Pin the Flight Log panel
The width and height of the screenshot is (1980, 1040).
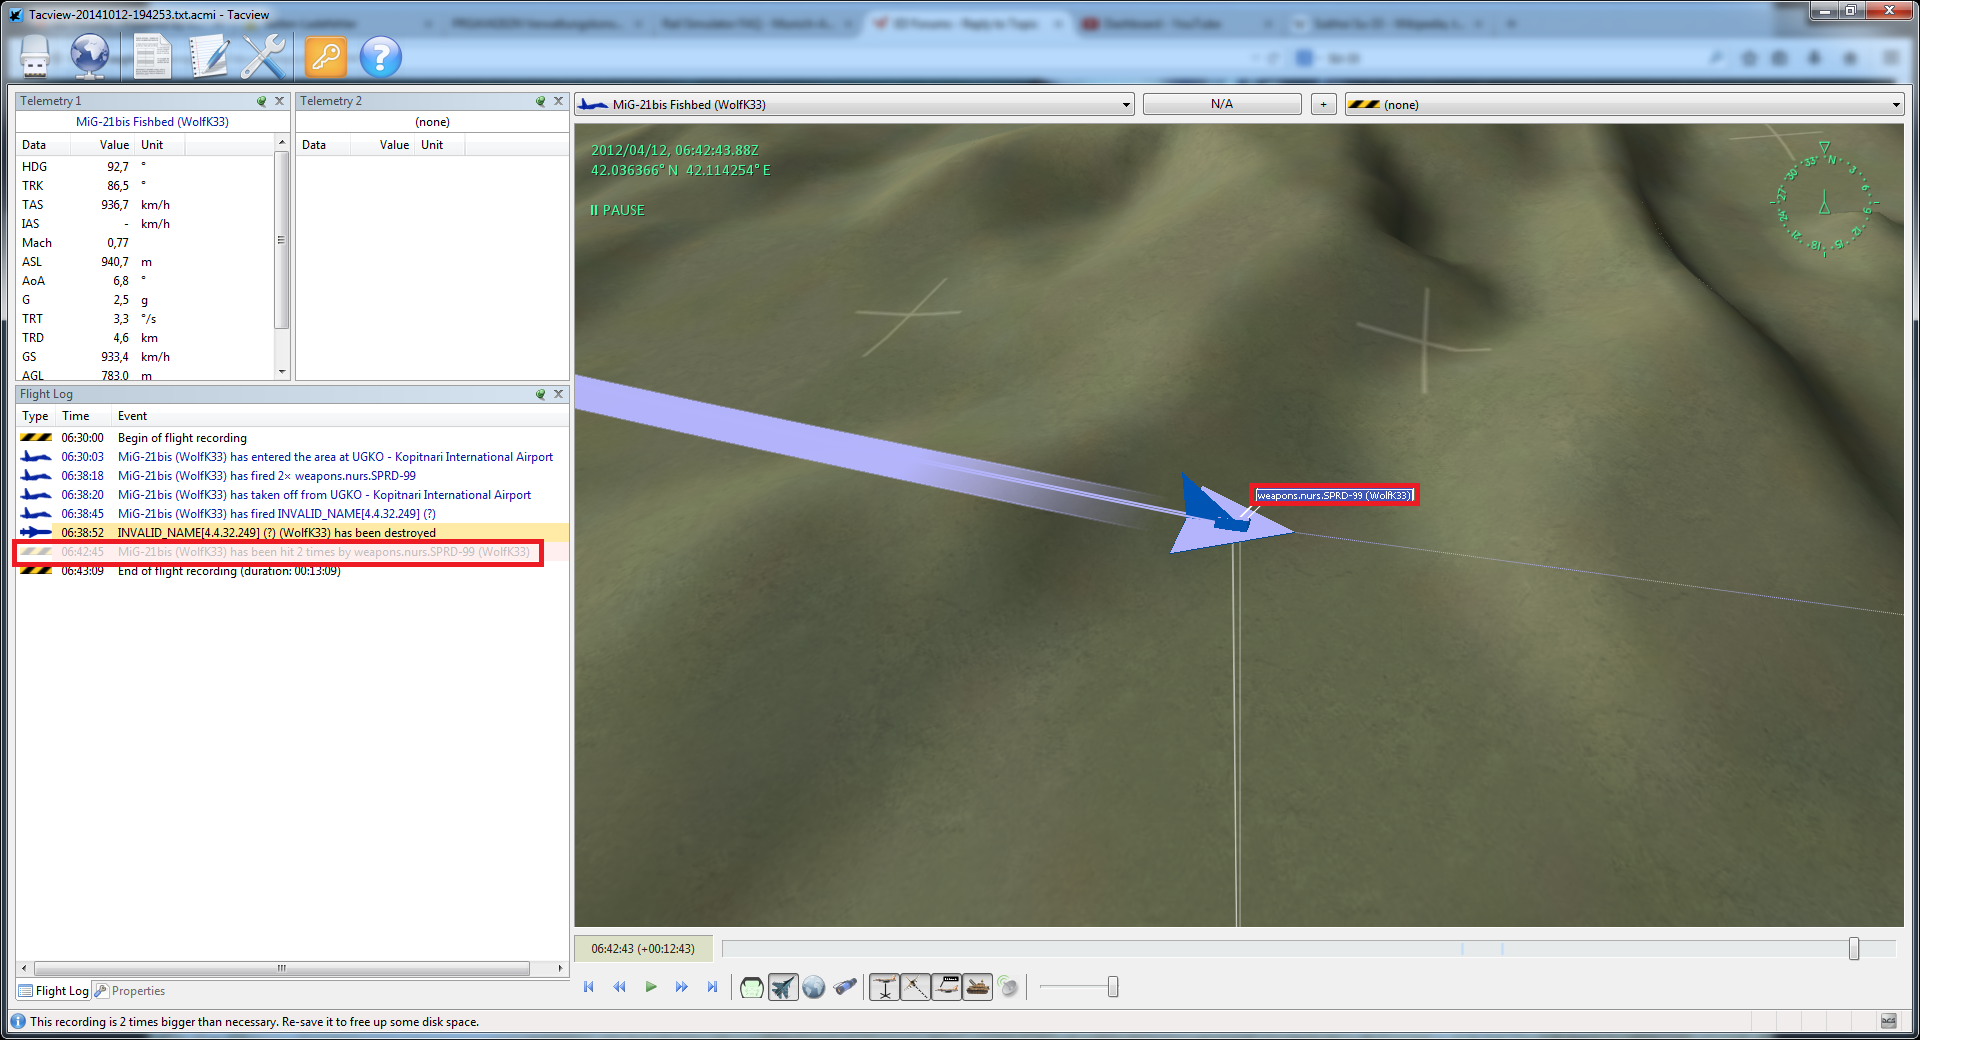541,394
